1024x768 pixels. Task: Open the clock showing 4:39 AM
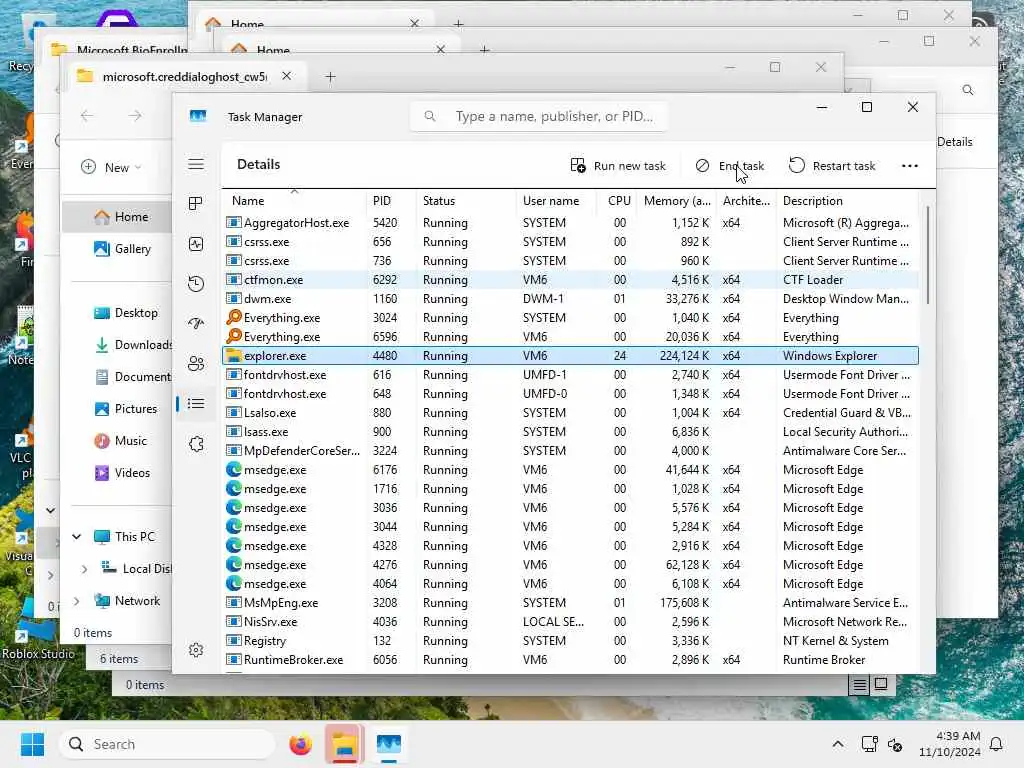(x=950, y=744)
